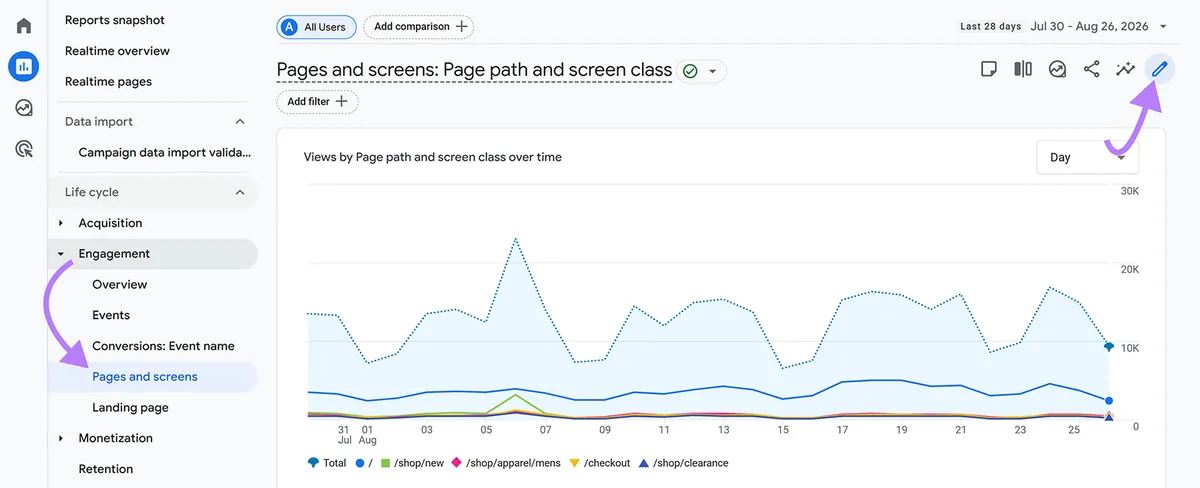Collapse the Data import section
Image resolution: width=1200 pixels, height=488 pixels.
tap(239, 121)
